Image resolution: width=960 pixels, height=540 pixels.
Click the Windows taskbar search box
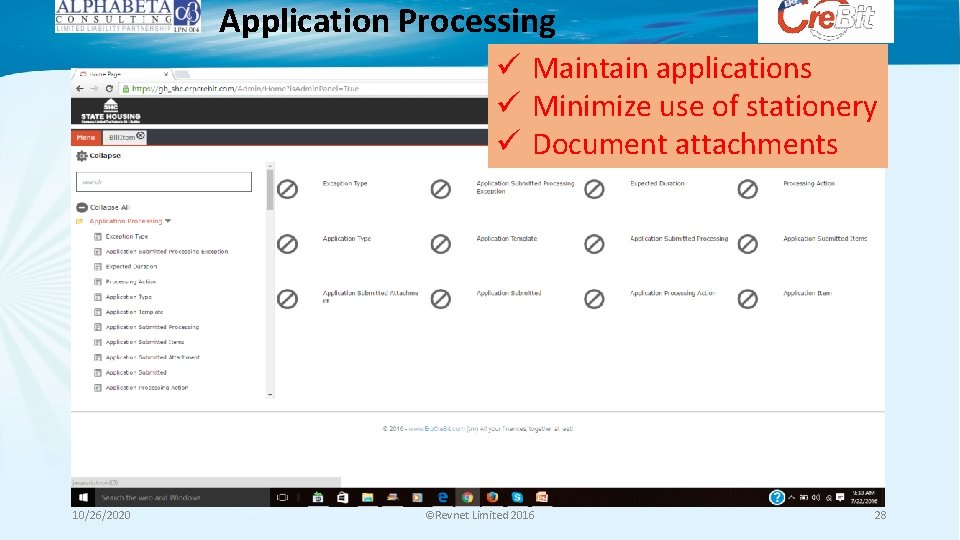pos(182,497)
